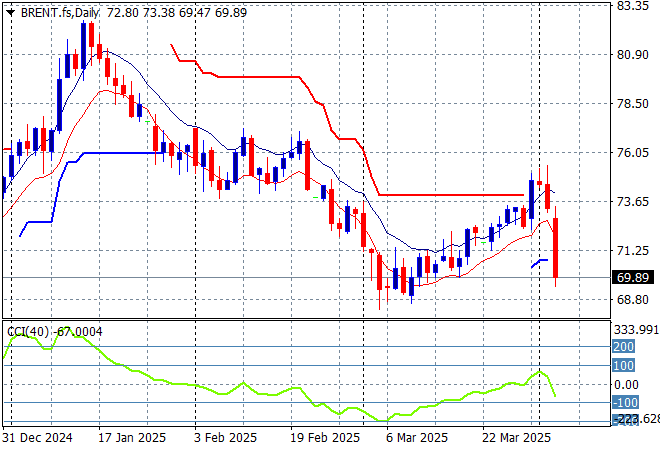Viewport: 660px width, 450px height.
Task: Click the 3 Feb 2025 date label
Action: tap(225, 438)
